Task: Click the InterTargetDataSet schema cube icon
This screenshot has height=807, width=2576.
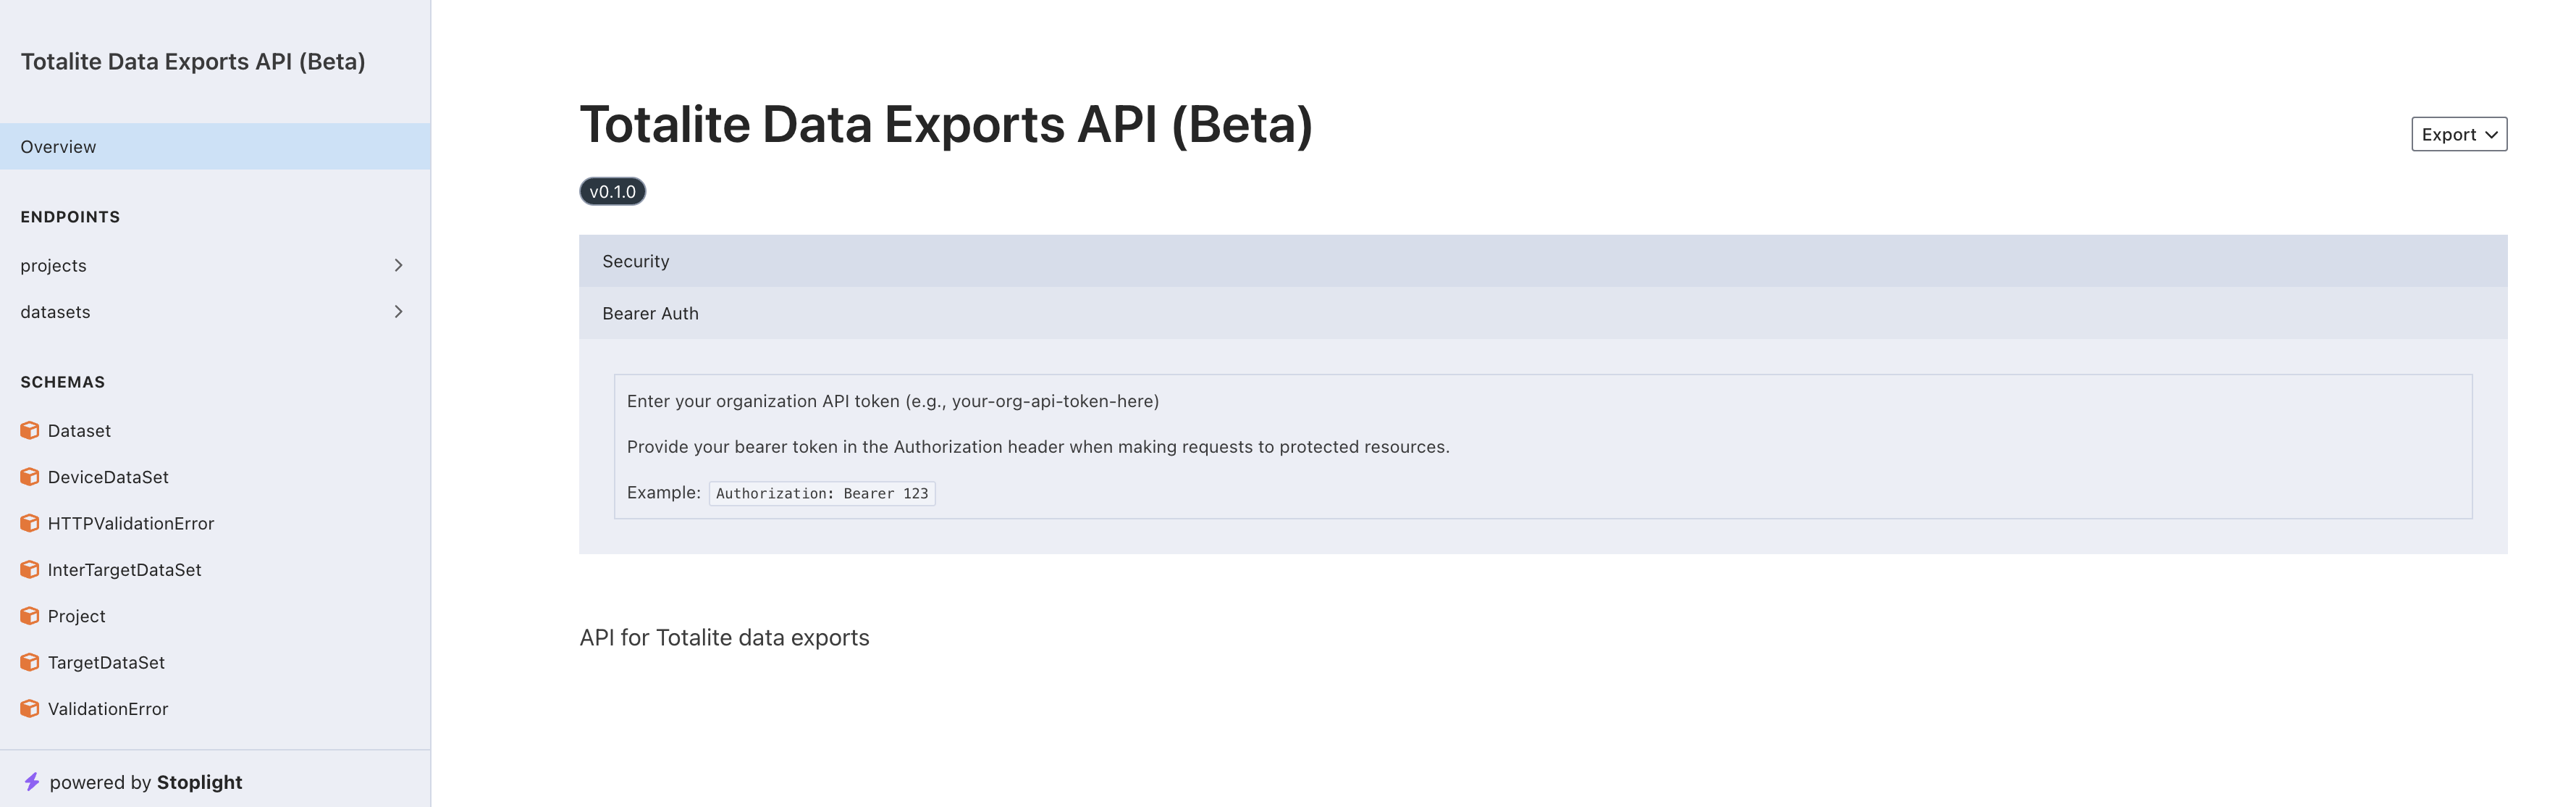Action: coord(30,569)
